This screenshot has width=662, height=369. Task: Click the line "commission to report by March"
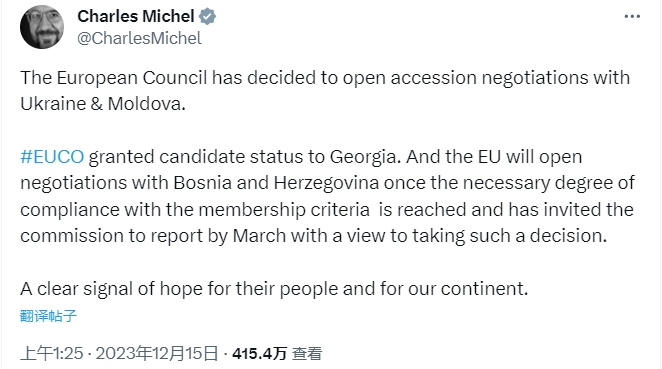pyautogui.click(x=313, y=236)
